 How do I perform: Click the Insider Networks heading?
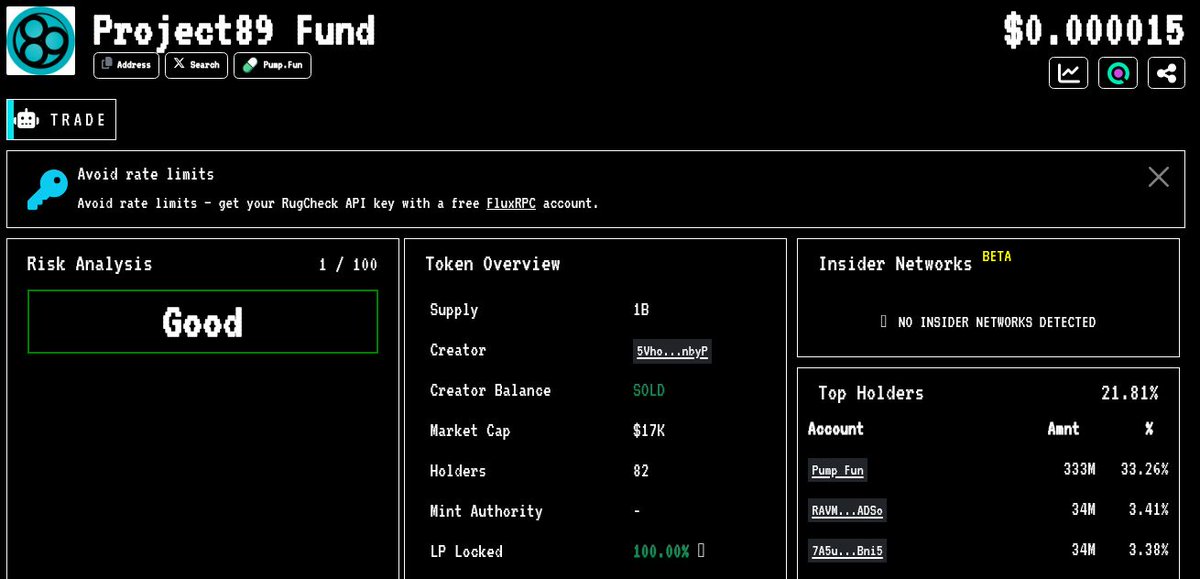(x=895, y=264)
